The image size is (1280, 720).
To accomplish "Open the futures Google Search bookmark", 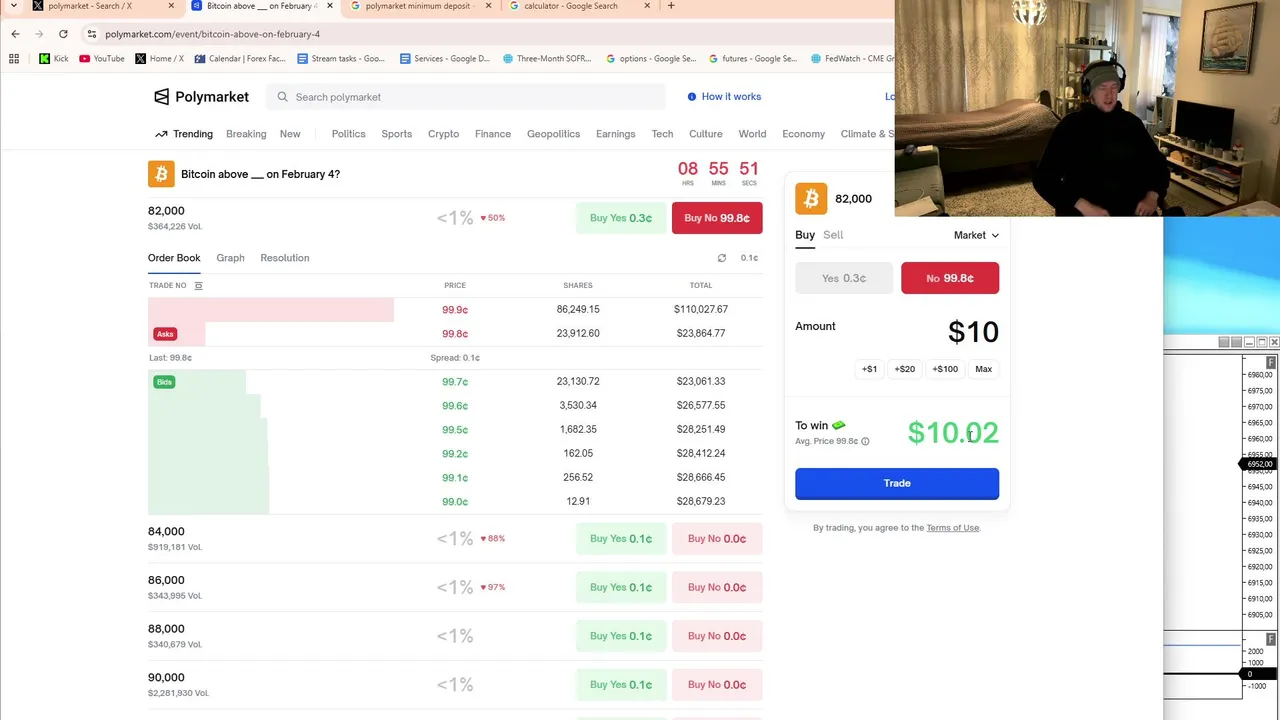I will (753, 59).
